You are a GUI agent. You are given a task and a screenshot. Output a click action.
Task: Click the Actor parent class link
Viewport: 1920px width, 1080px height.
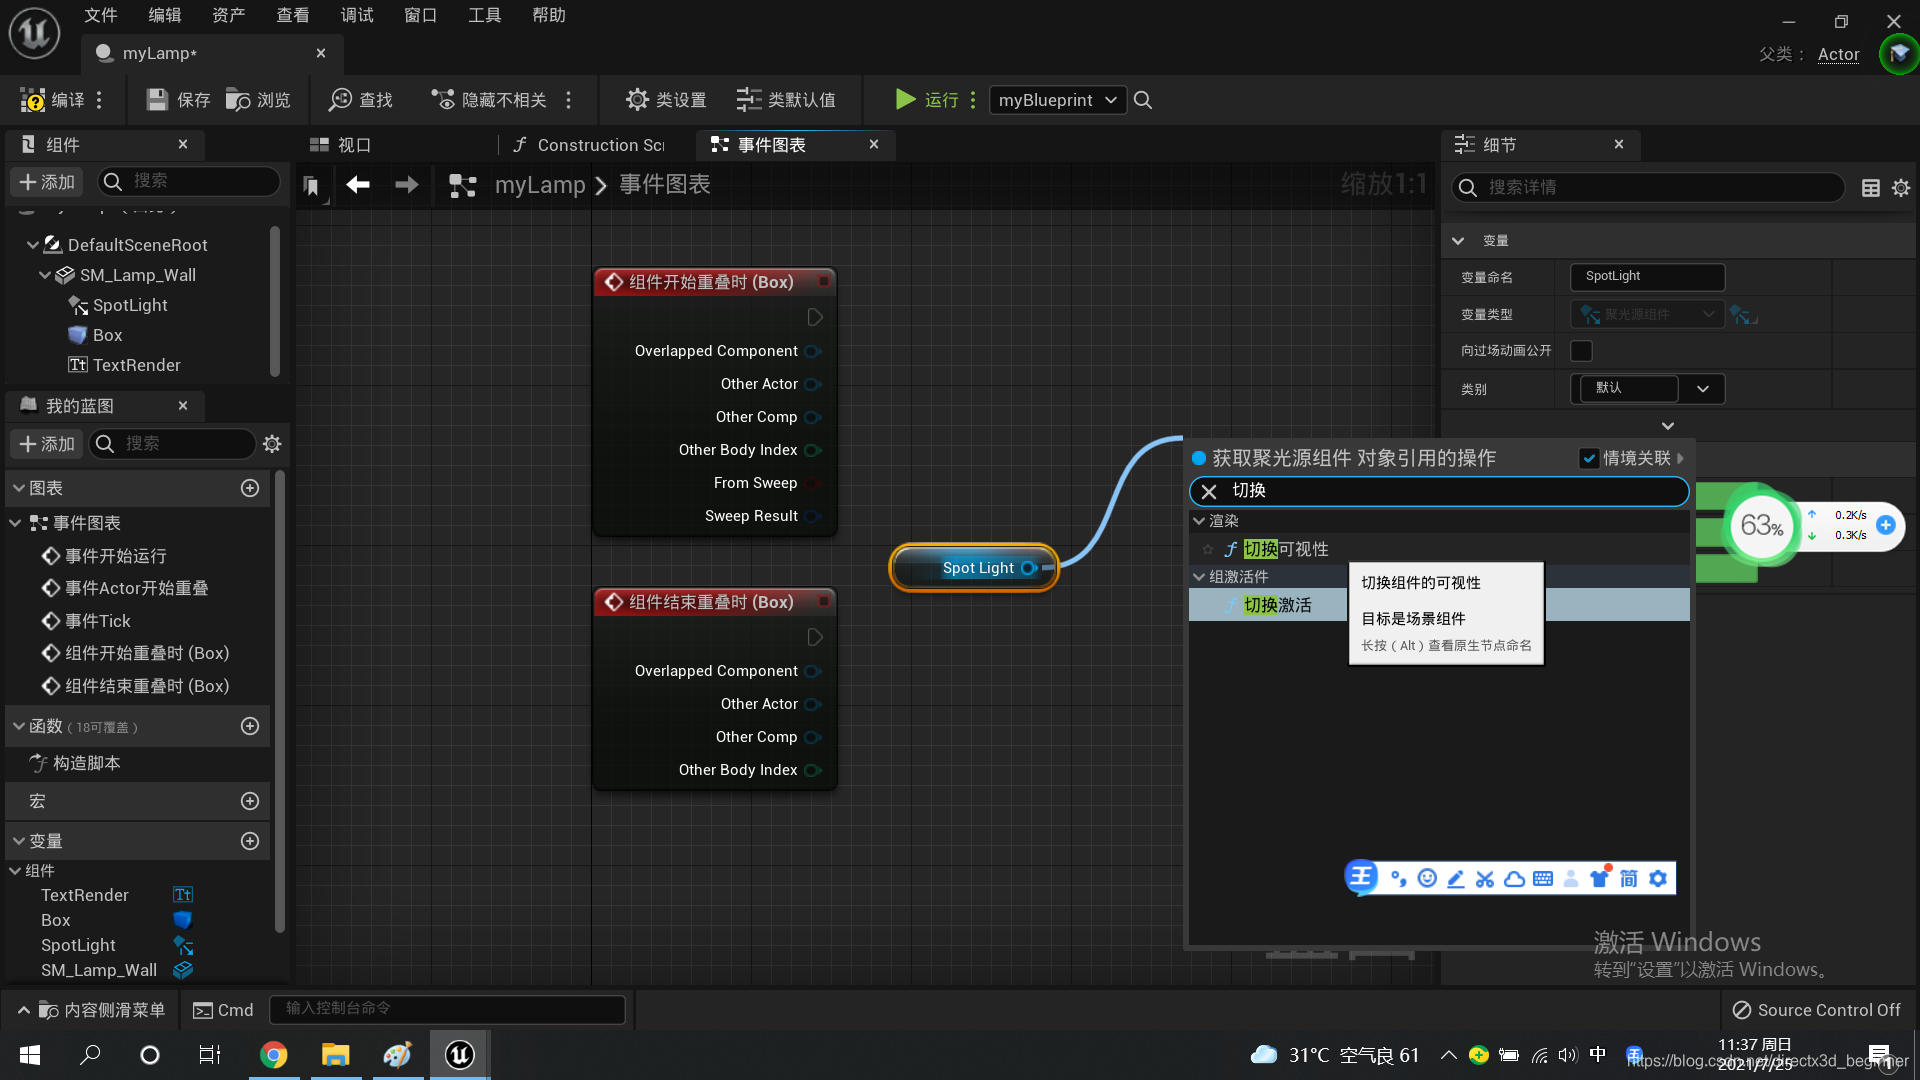pyautogui.click(x=1838, y=55)
